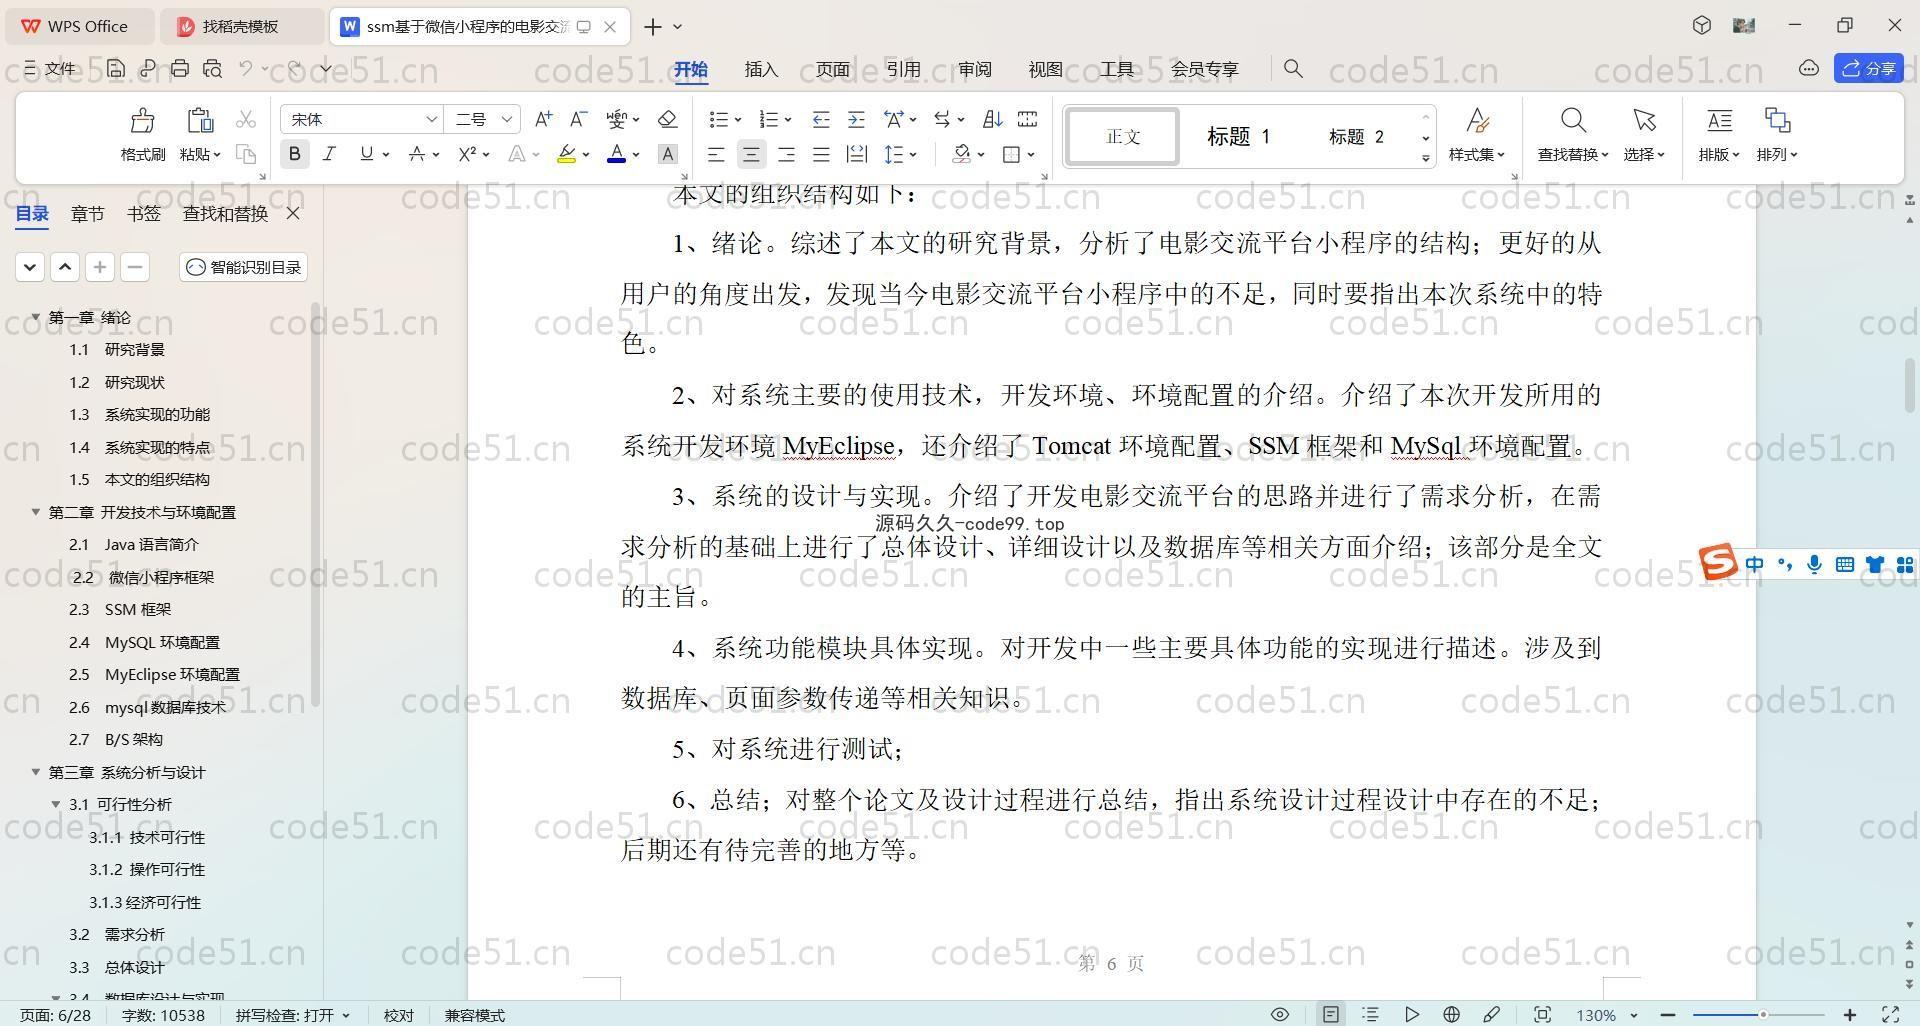Click the Print icon in quick access bar
The width and height of the screenshot is (1920, 1026).
(x=180, y=68)
